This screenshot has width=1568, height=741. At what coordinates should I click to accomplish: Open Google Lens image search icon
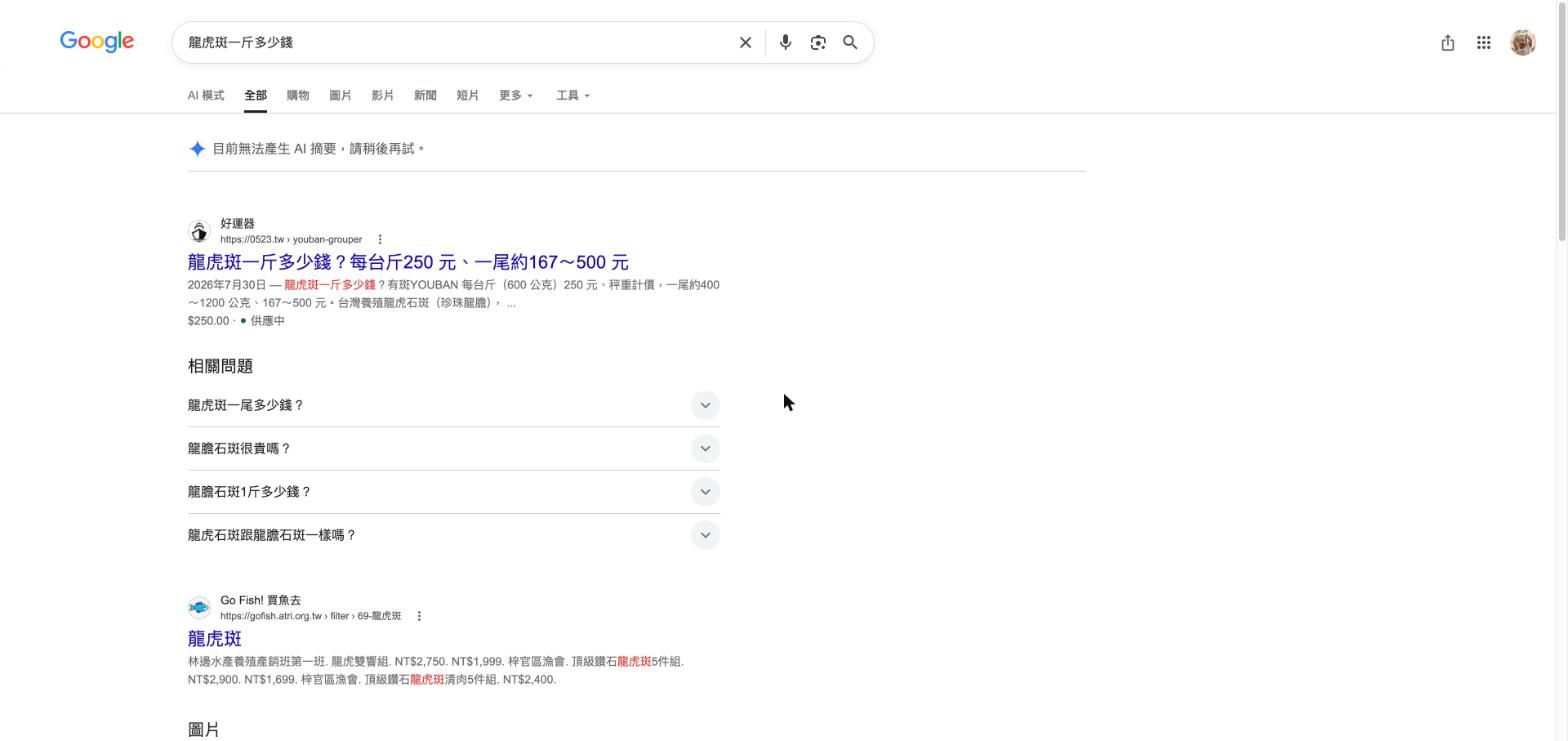coord(818,42)
